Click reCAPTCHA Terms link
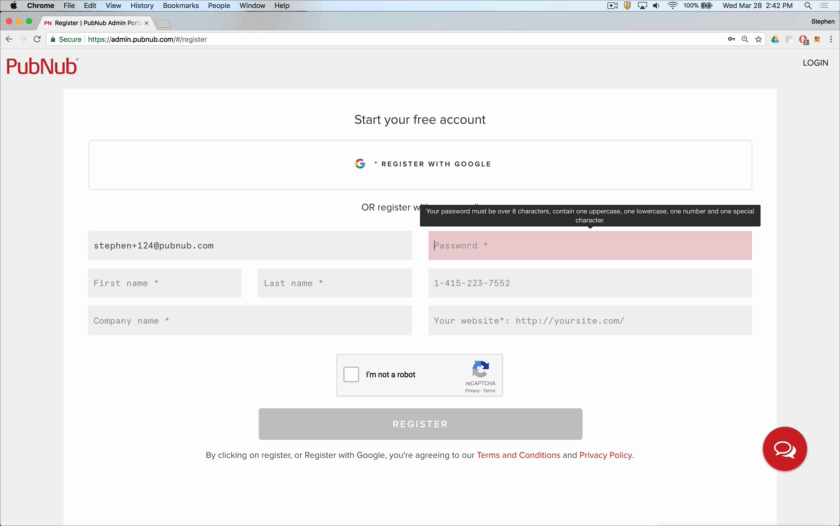Image resolution: width=840 pixels, height=526 pixels. tap(489, 391)
